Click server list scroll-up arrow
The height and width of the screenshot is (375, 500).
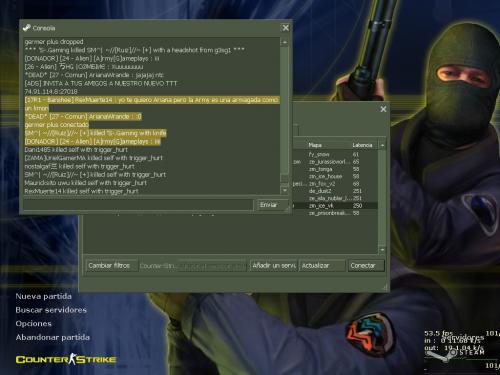click(382, 145)
